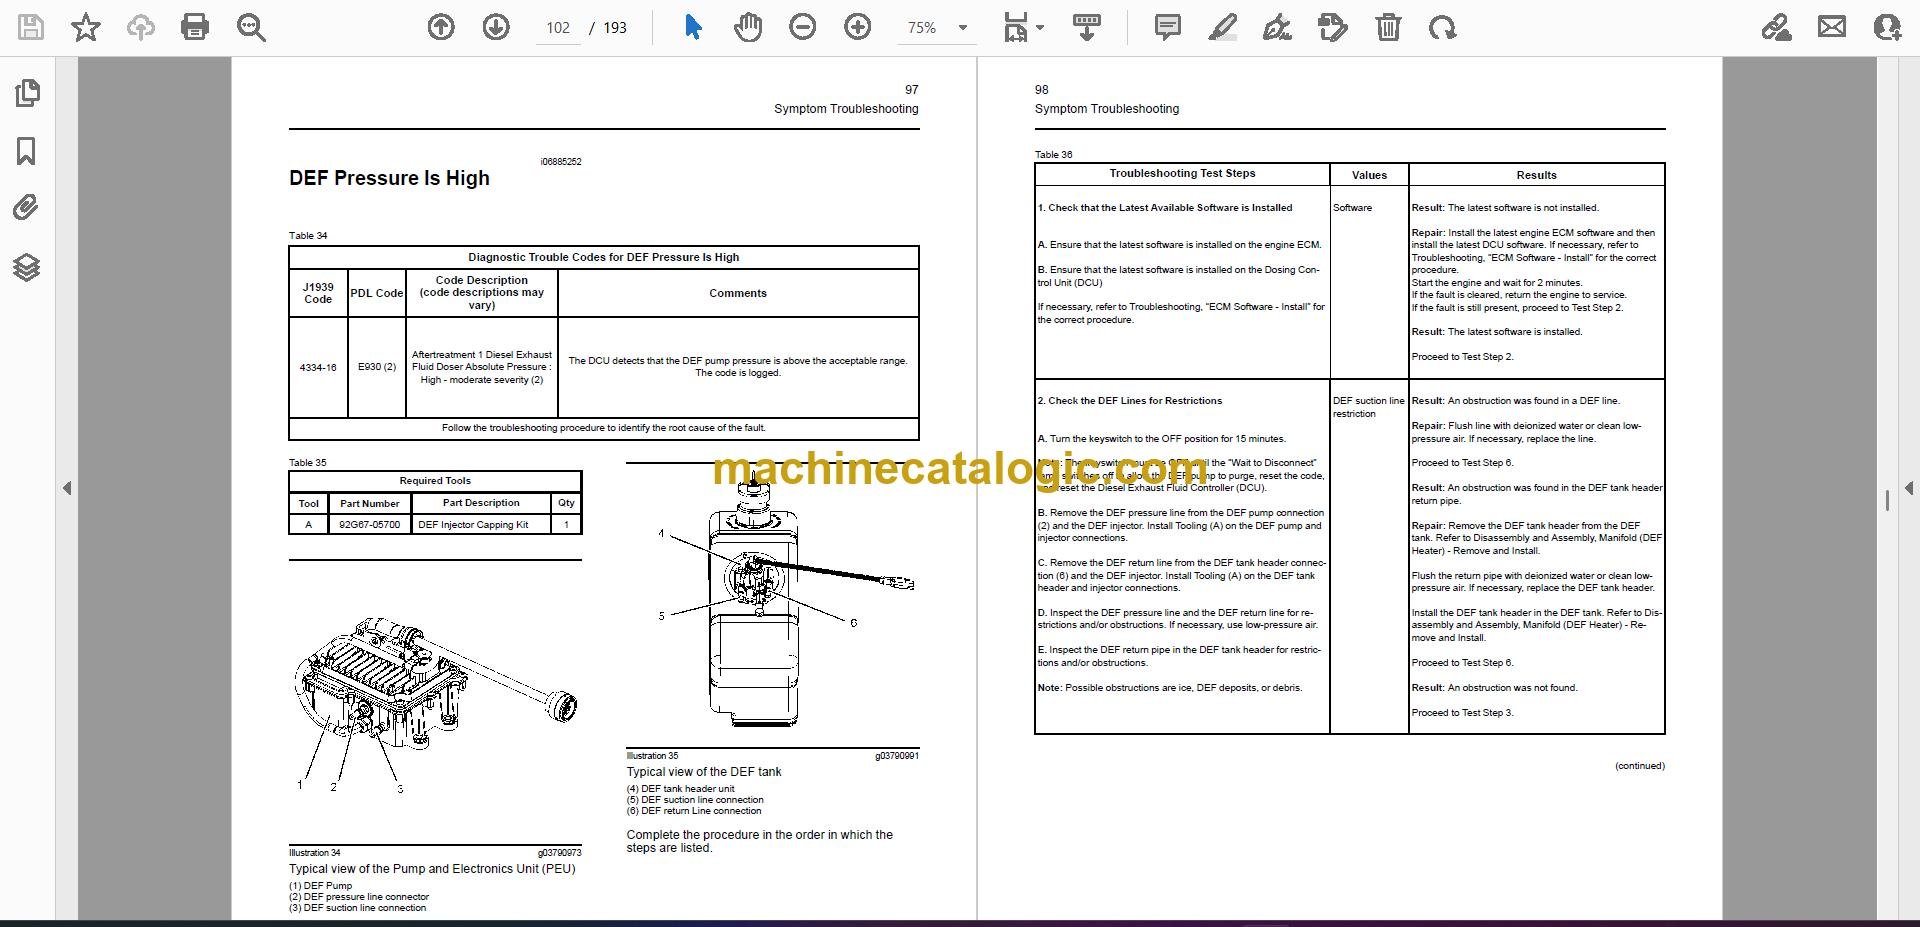1920x927 pixels.
Task: Save the PDF file
Action: pos(31,27)
